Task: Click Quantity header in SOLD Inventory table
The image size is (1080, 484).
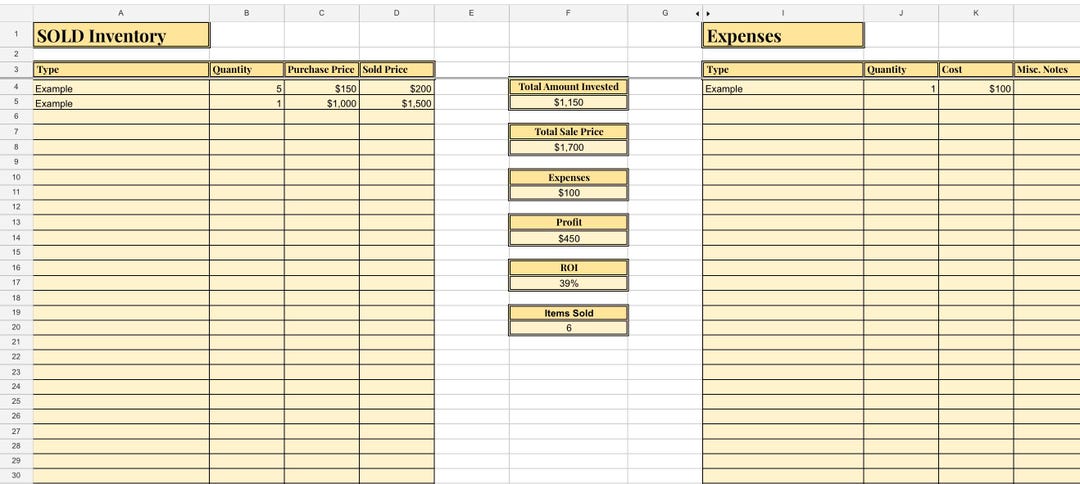Action: (x=247, y=70)
